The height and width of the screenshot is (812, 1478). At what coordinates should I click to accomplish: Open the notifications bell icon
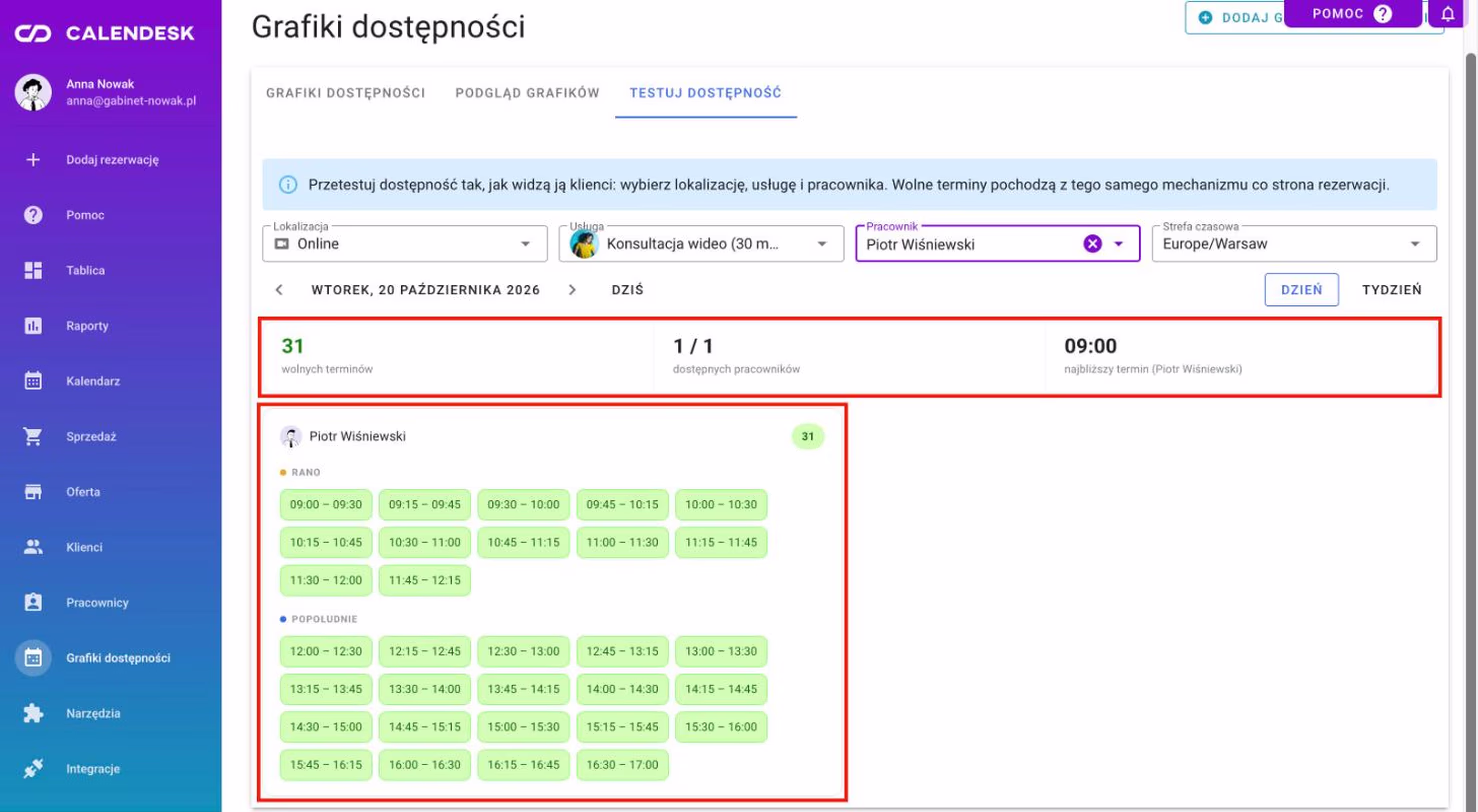tap(1447, 14)
